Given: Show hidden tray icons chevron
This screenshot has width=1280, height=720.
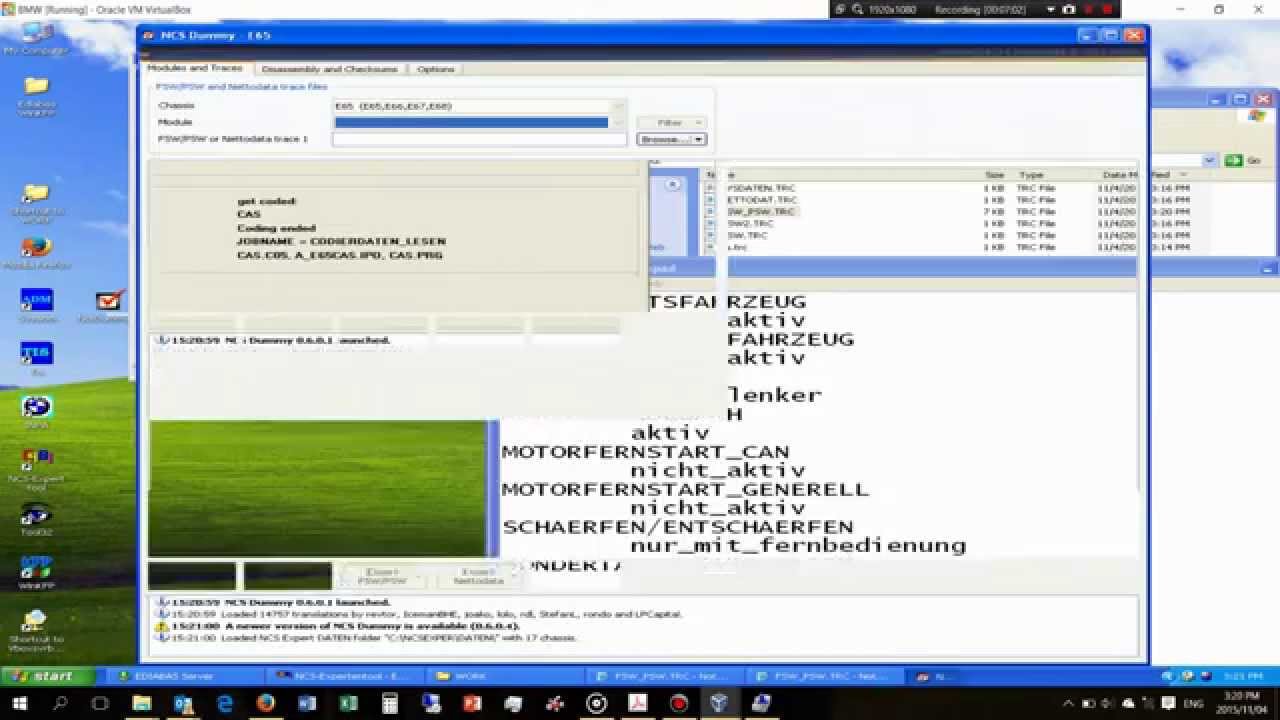Looking at the screenshot, I should (x=1070, y=704).
